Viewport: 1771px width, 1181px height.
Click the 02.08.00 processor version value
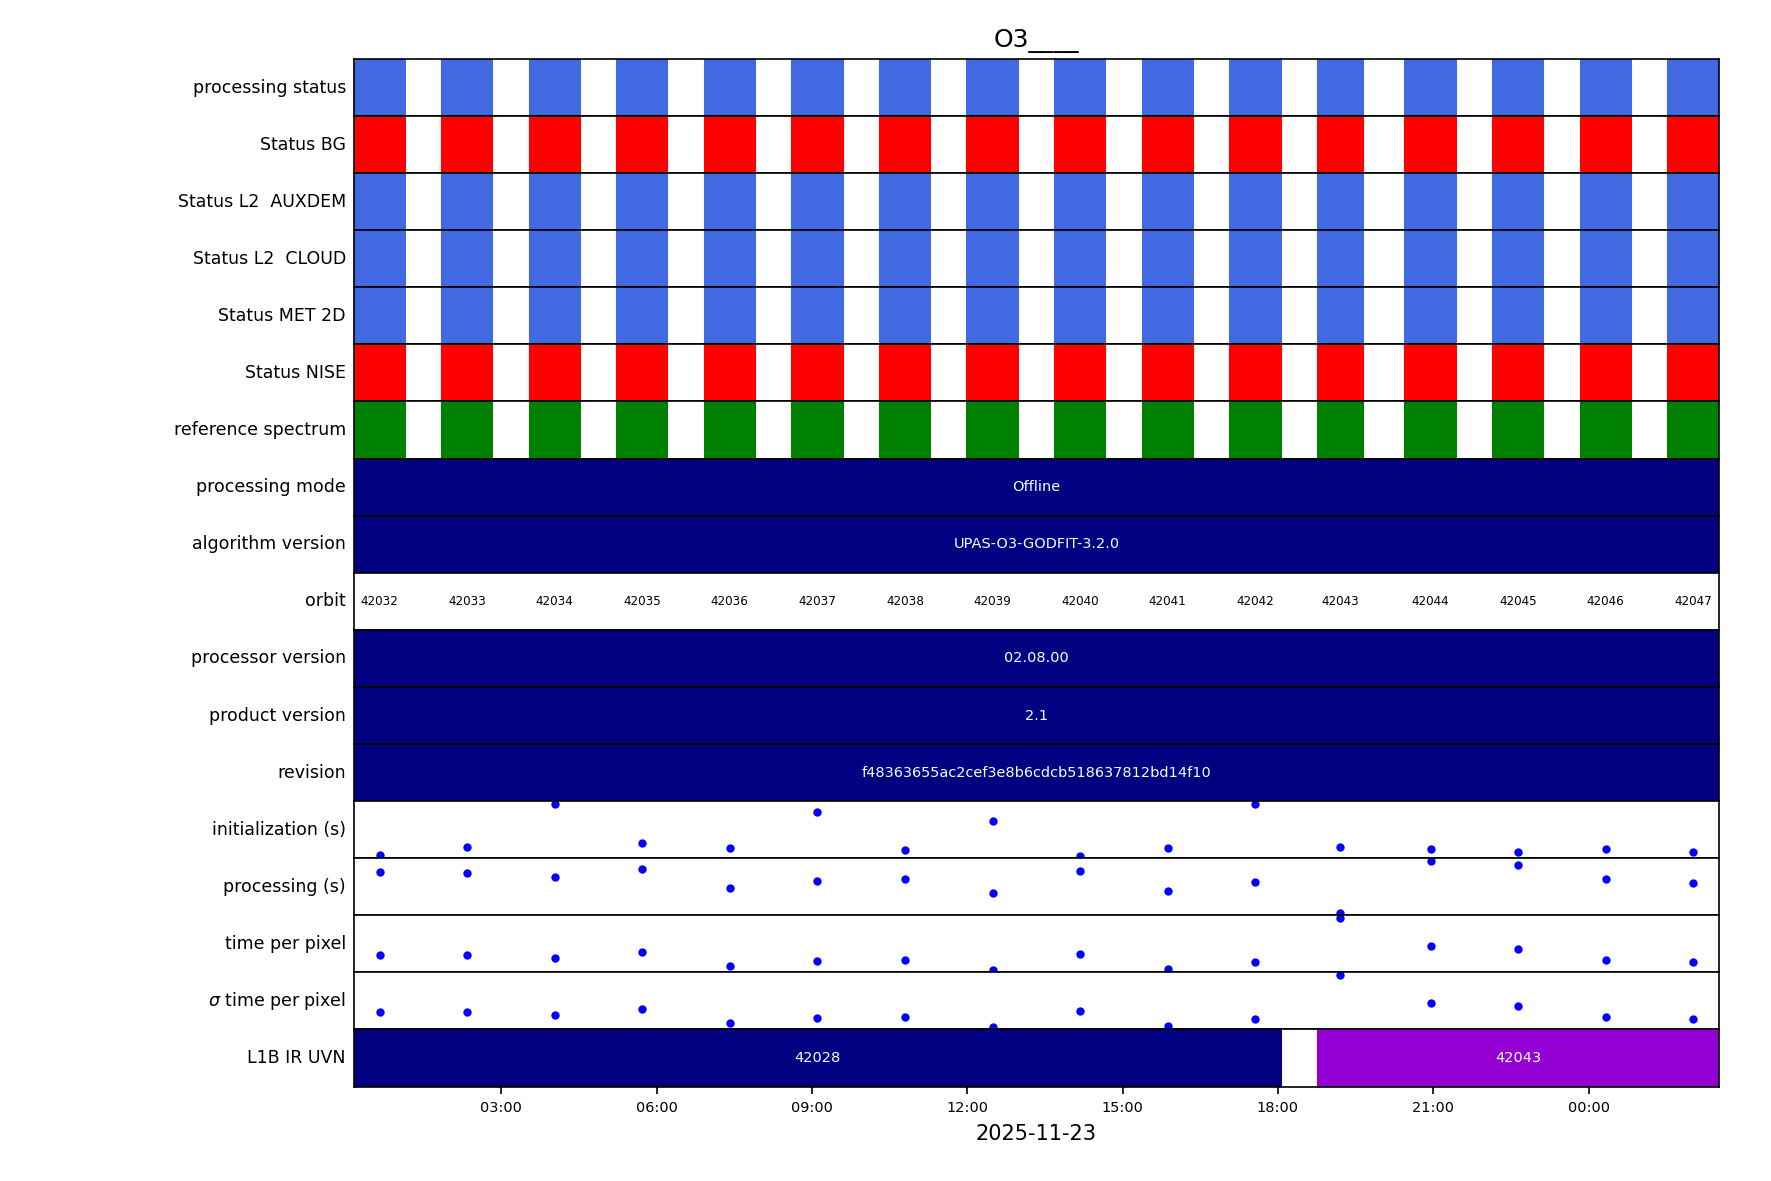pos(1035,658)
